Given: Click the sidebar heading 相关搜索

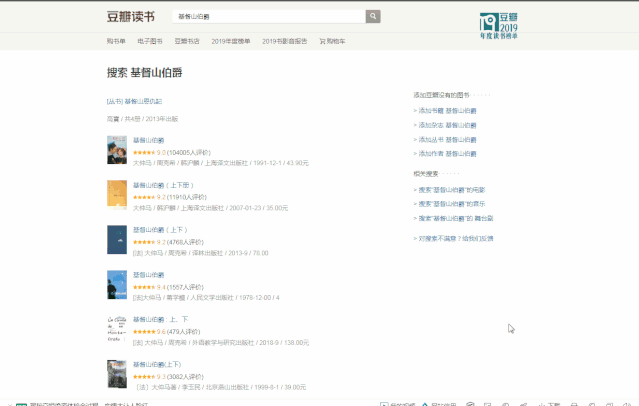Looking at the screenshot, I should click(x=426, y=174).
